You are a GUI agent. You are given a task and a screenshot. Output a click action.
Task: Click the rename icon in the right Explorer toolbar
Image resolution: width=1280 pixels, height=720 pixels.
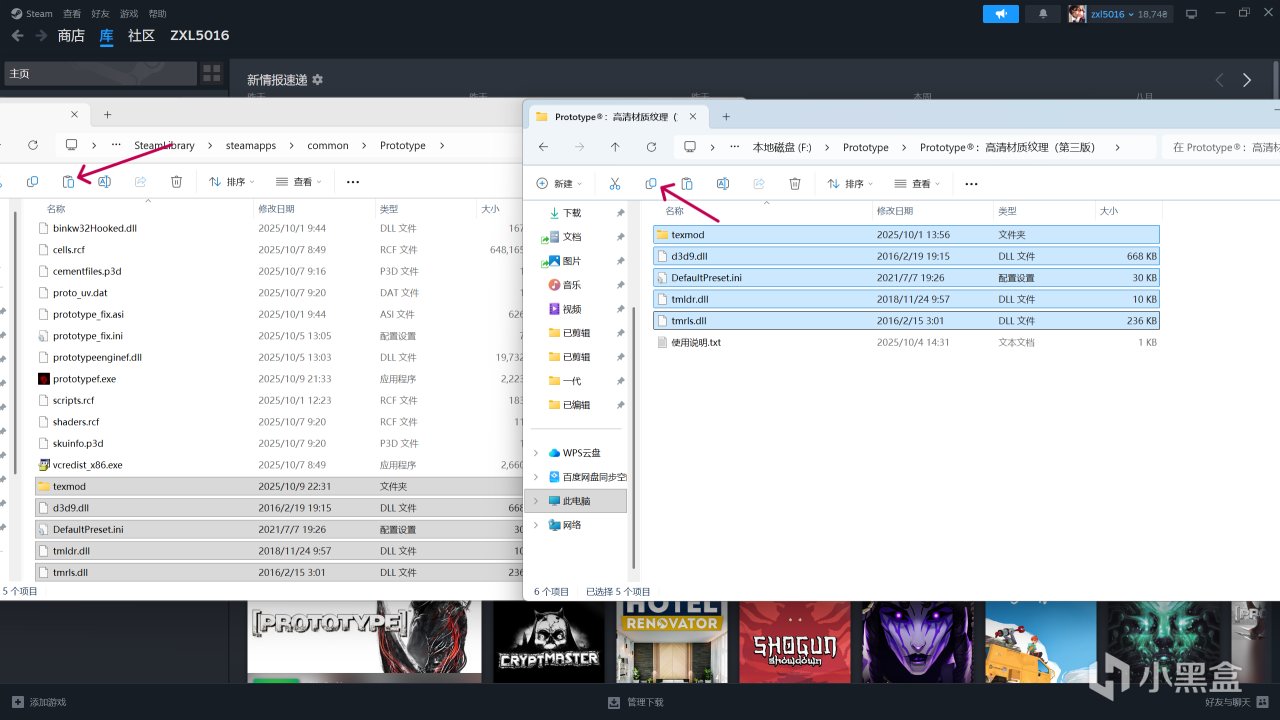point(723,184)
